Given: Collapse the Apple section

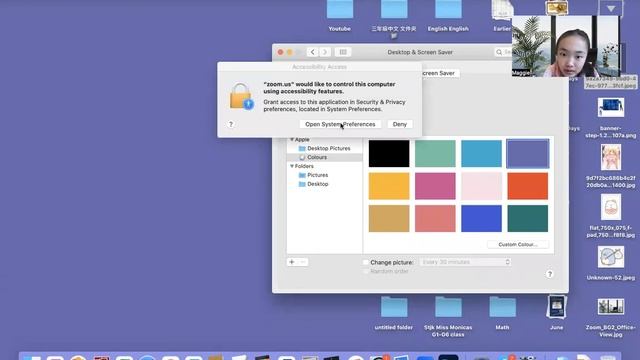Looking at the screenshot, I should pos(292,140).
